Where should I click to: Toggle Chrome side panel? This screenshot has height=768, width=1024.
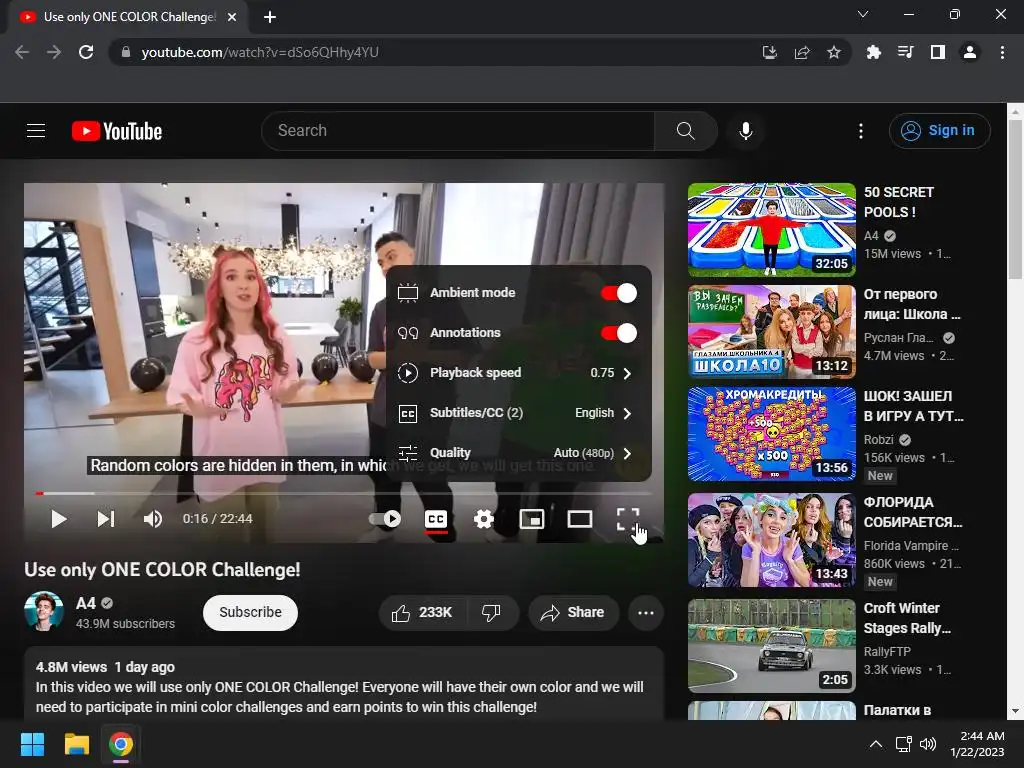[938, 52]
